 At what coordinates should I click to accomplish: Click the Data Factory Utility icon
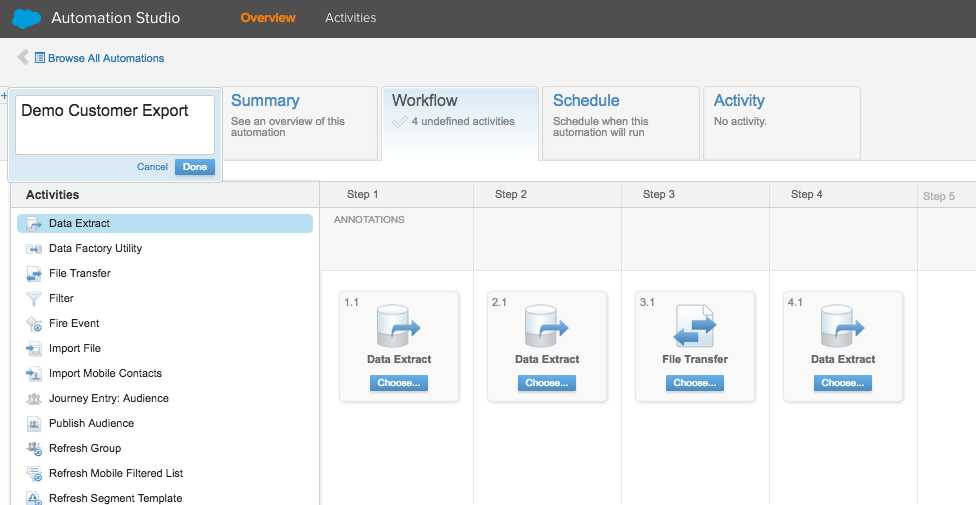[x=34, y=248]
